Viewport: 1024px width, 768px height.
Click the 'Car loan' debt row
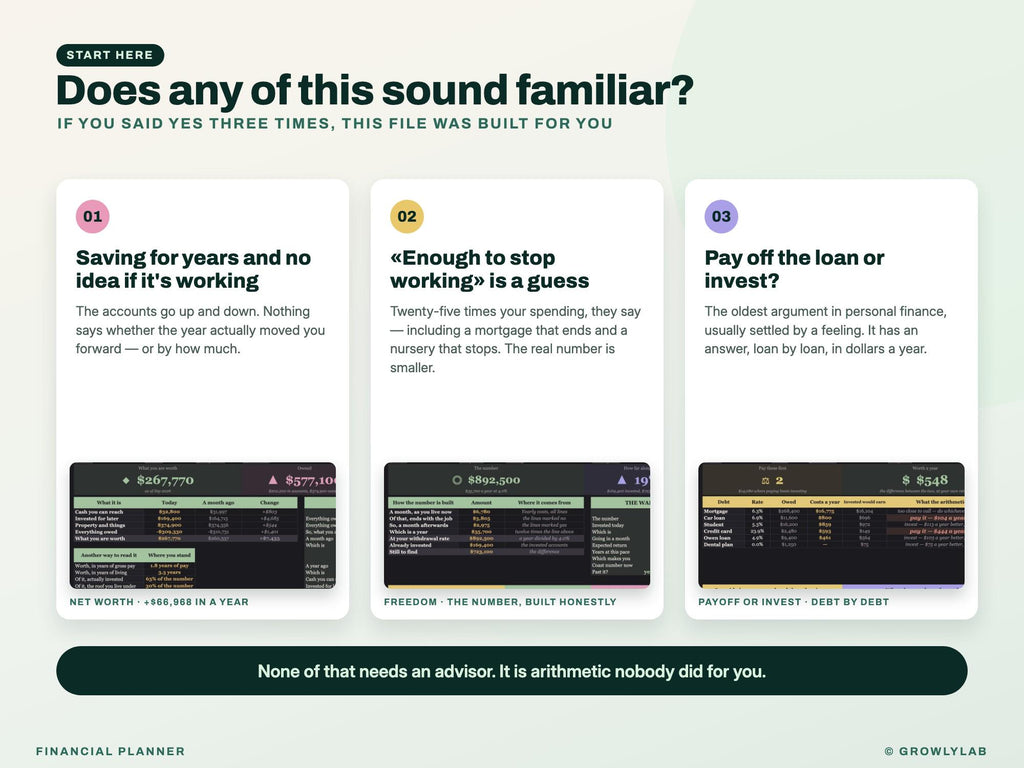(x=831, y=518)
